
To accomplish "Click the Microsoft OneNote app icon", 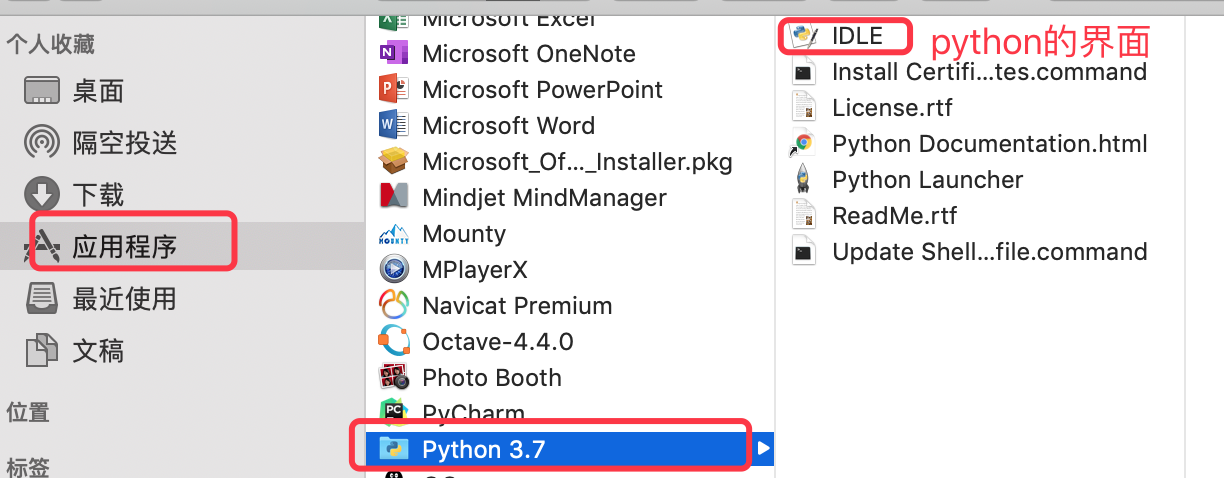I will pos(395,54).
